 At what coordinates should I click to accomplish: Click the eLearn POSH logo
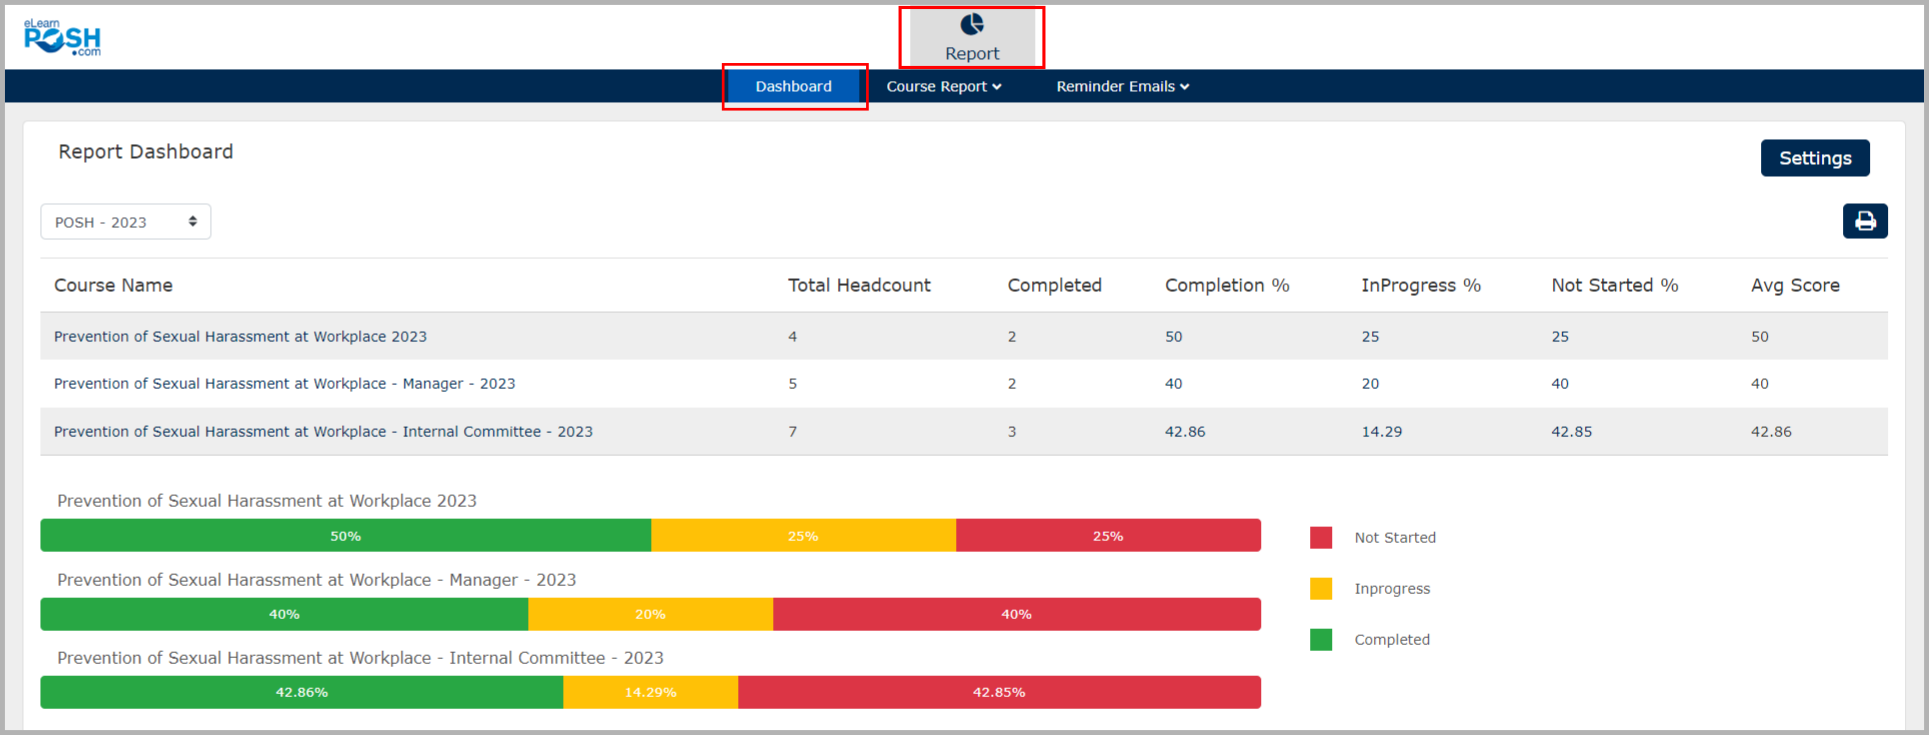click(62, 38)
